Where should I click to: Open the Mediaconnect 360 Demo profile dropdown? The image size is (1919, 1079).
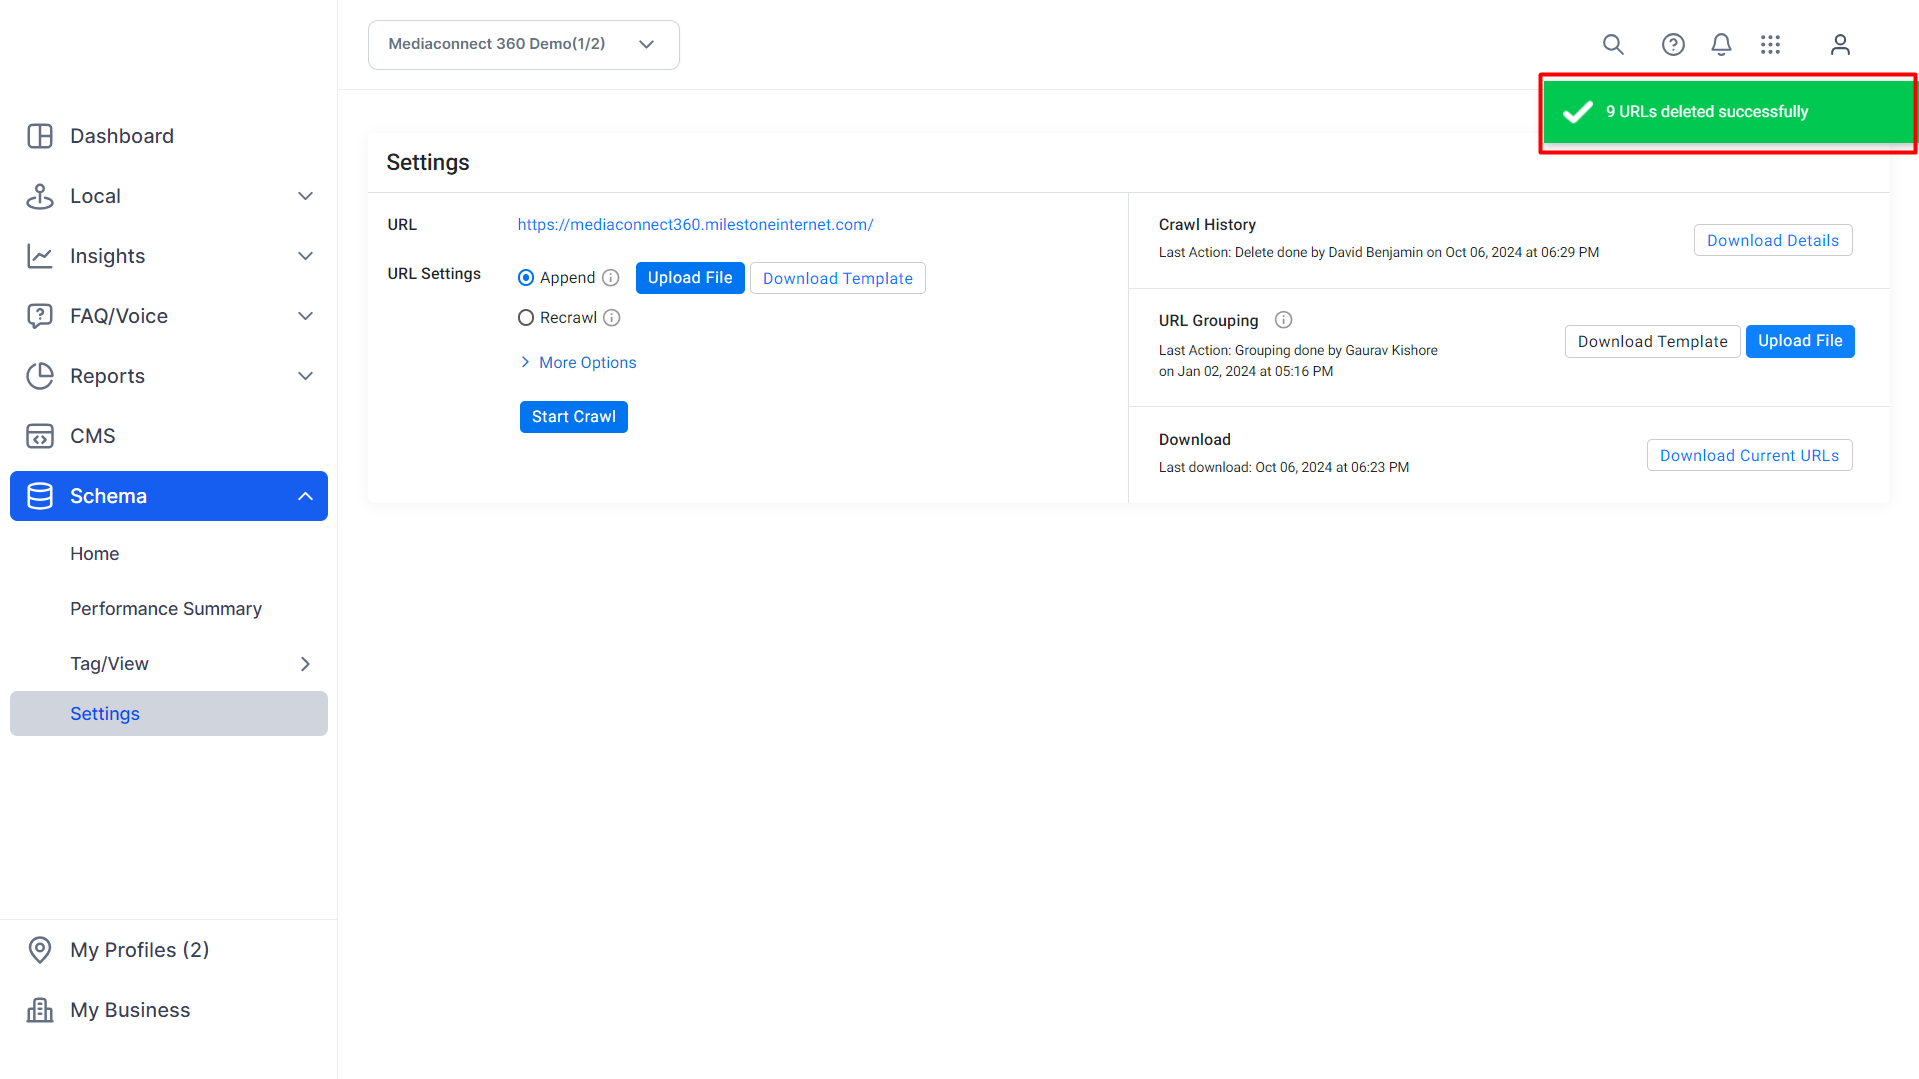click(x=524, y=45)
